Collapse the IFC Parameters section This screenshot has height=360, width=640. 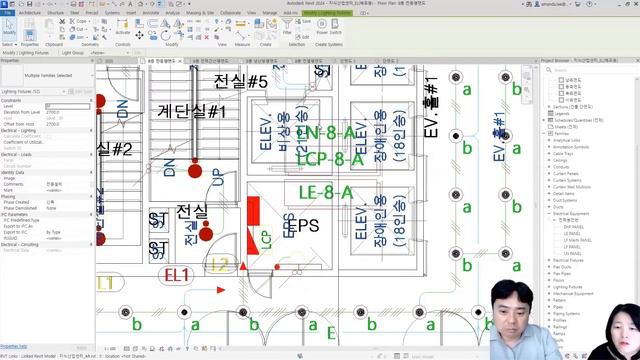[x=91, y=214]
